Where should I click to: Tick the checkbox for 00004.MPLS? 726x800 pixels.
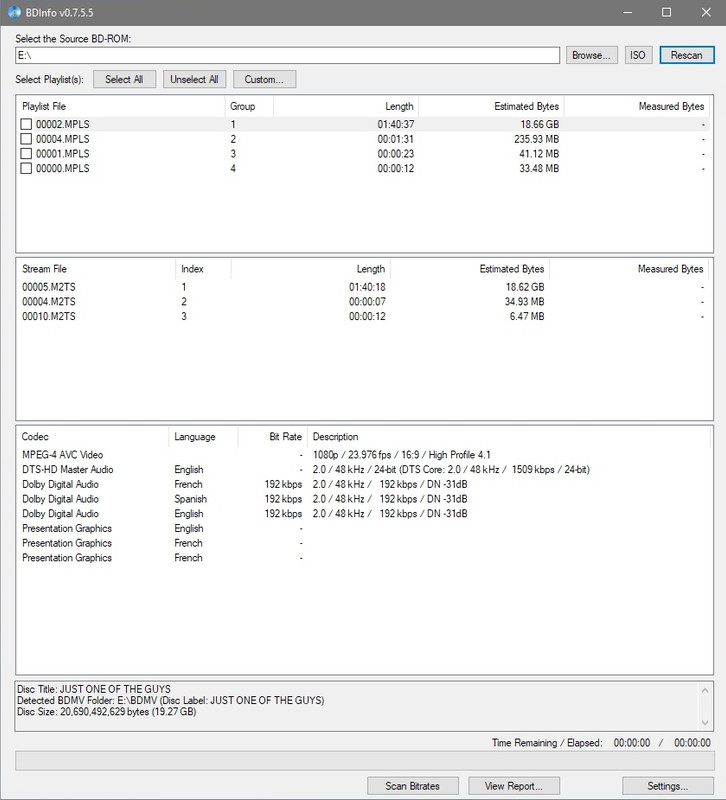26,139
